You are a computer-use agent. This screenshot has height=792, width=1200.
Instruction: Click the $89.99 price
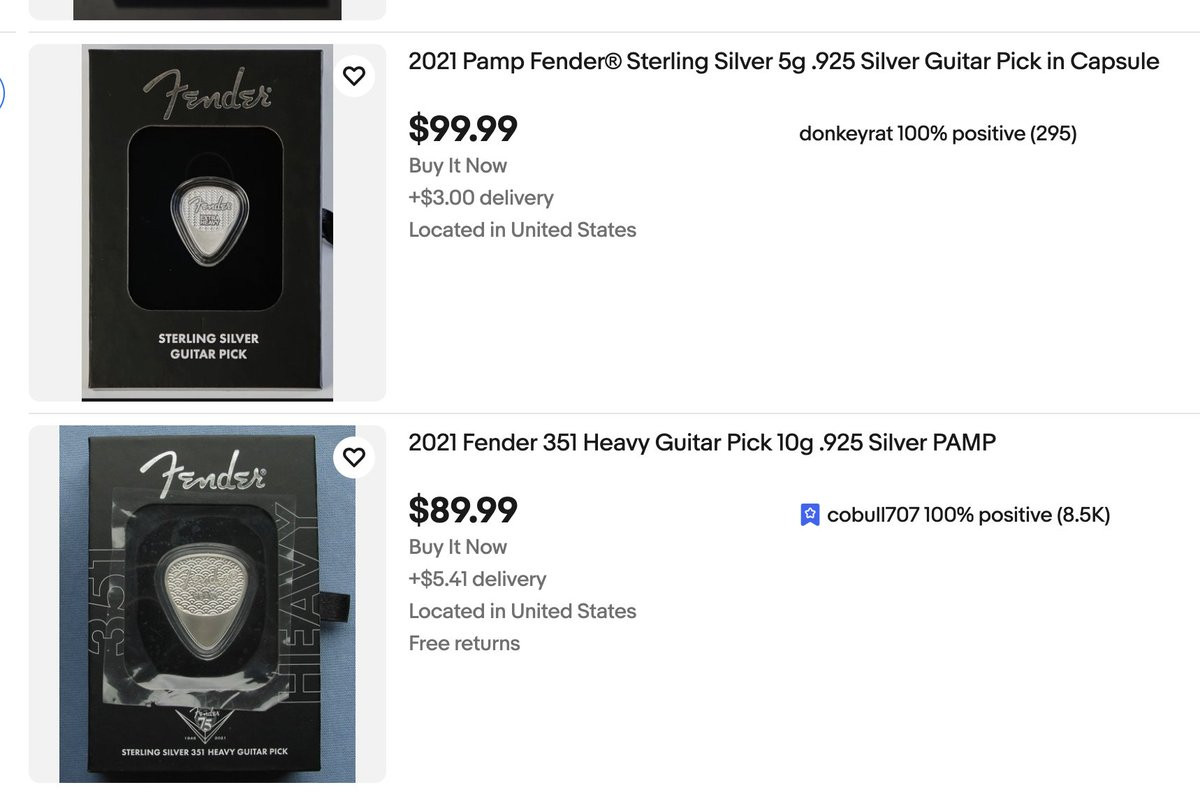[463, 510]
